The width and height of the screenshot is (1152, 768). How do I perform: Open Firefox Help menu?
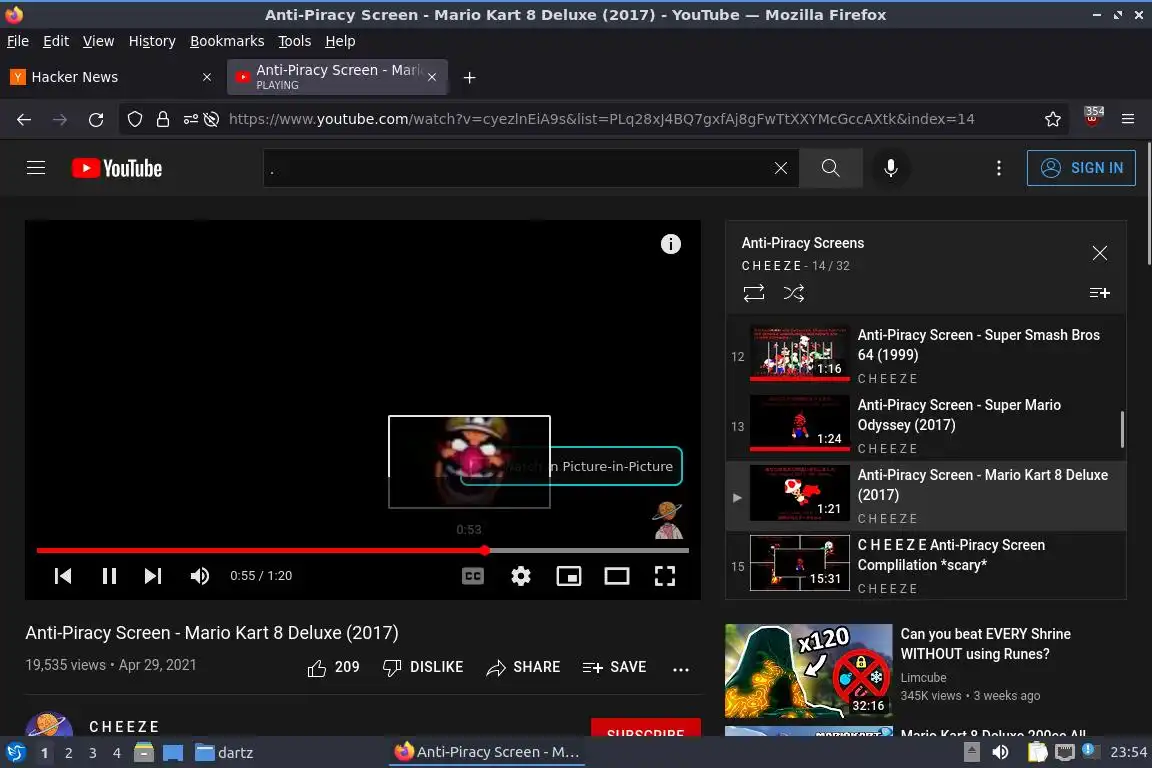tap(340, 41)
